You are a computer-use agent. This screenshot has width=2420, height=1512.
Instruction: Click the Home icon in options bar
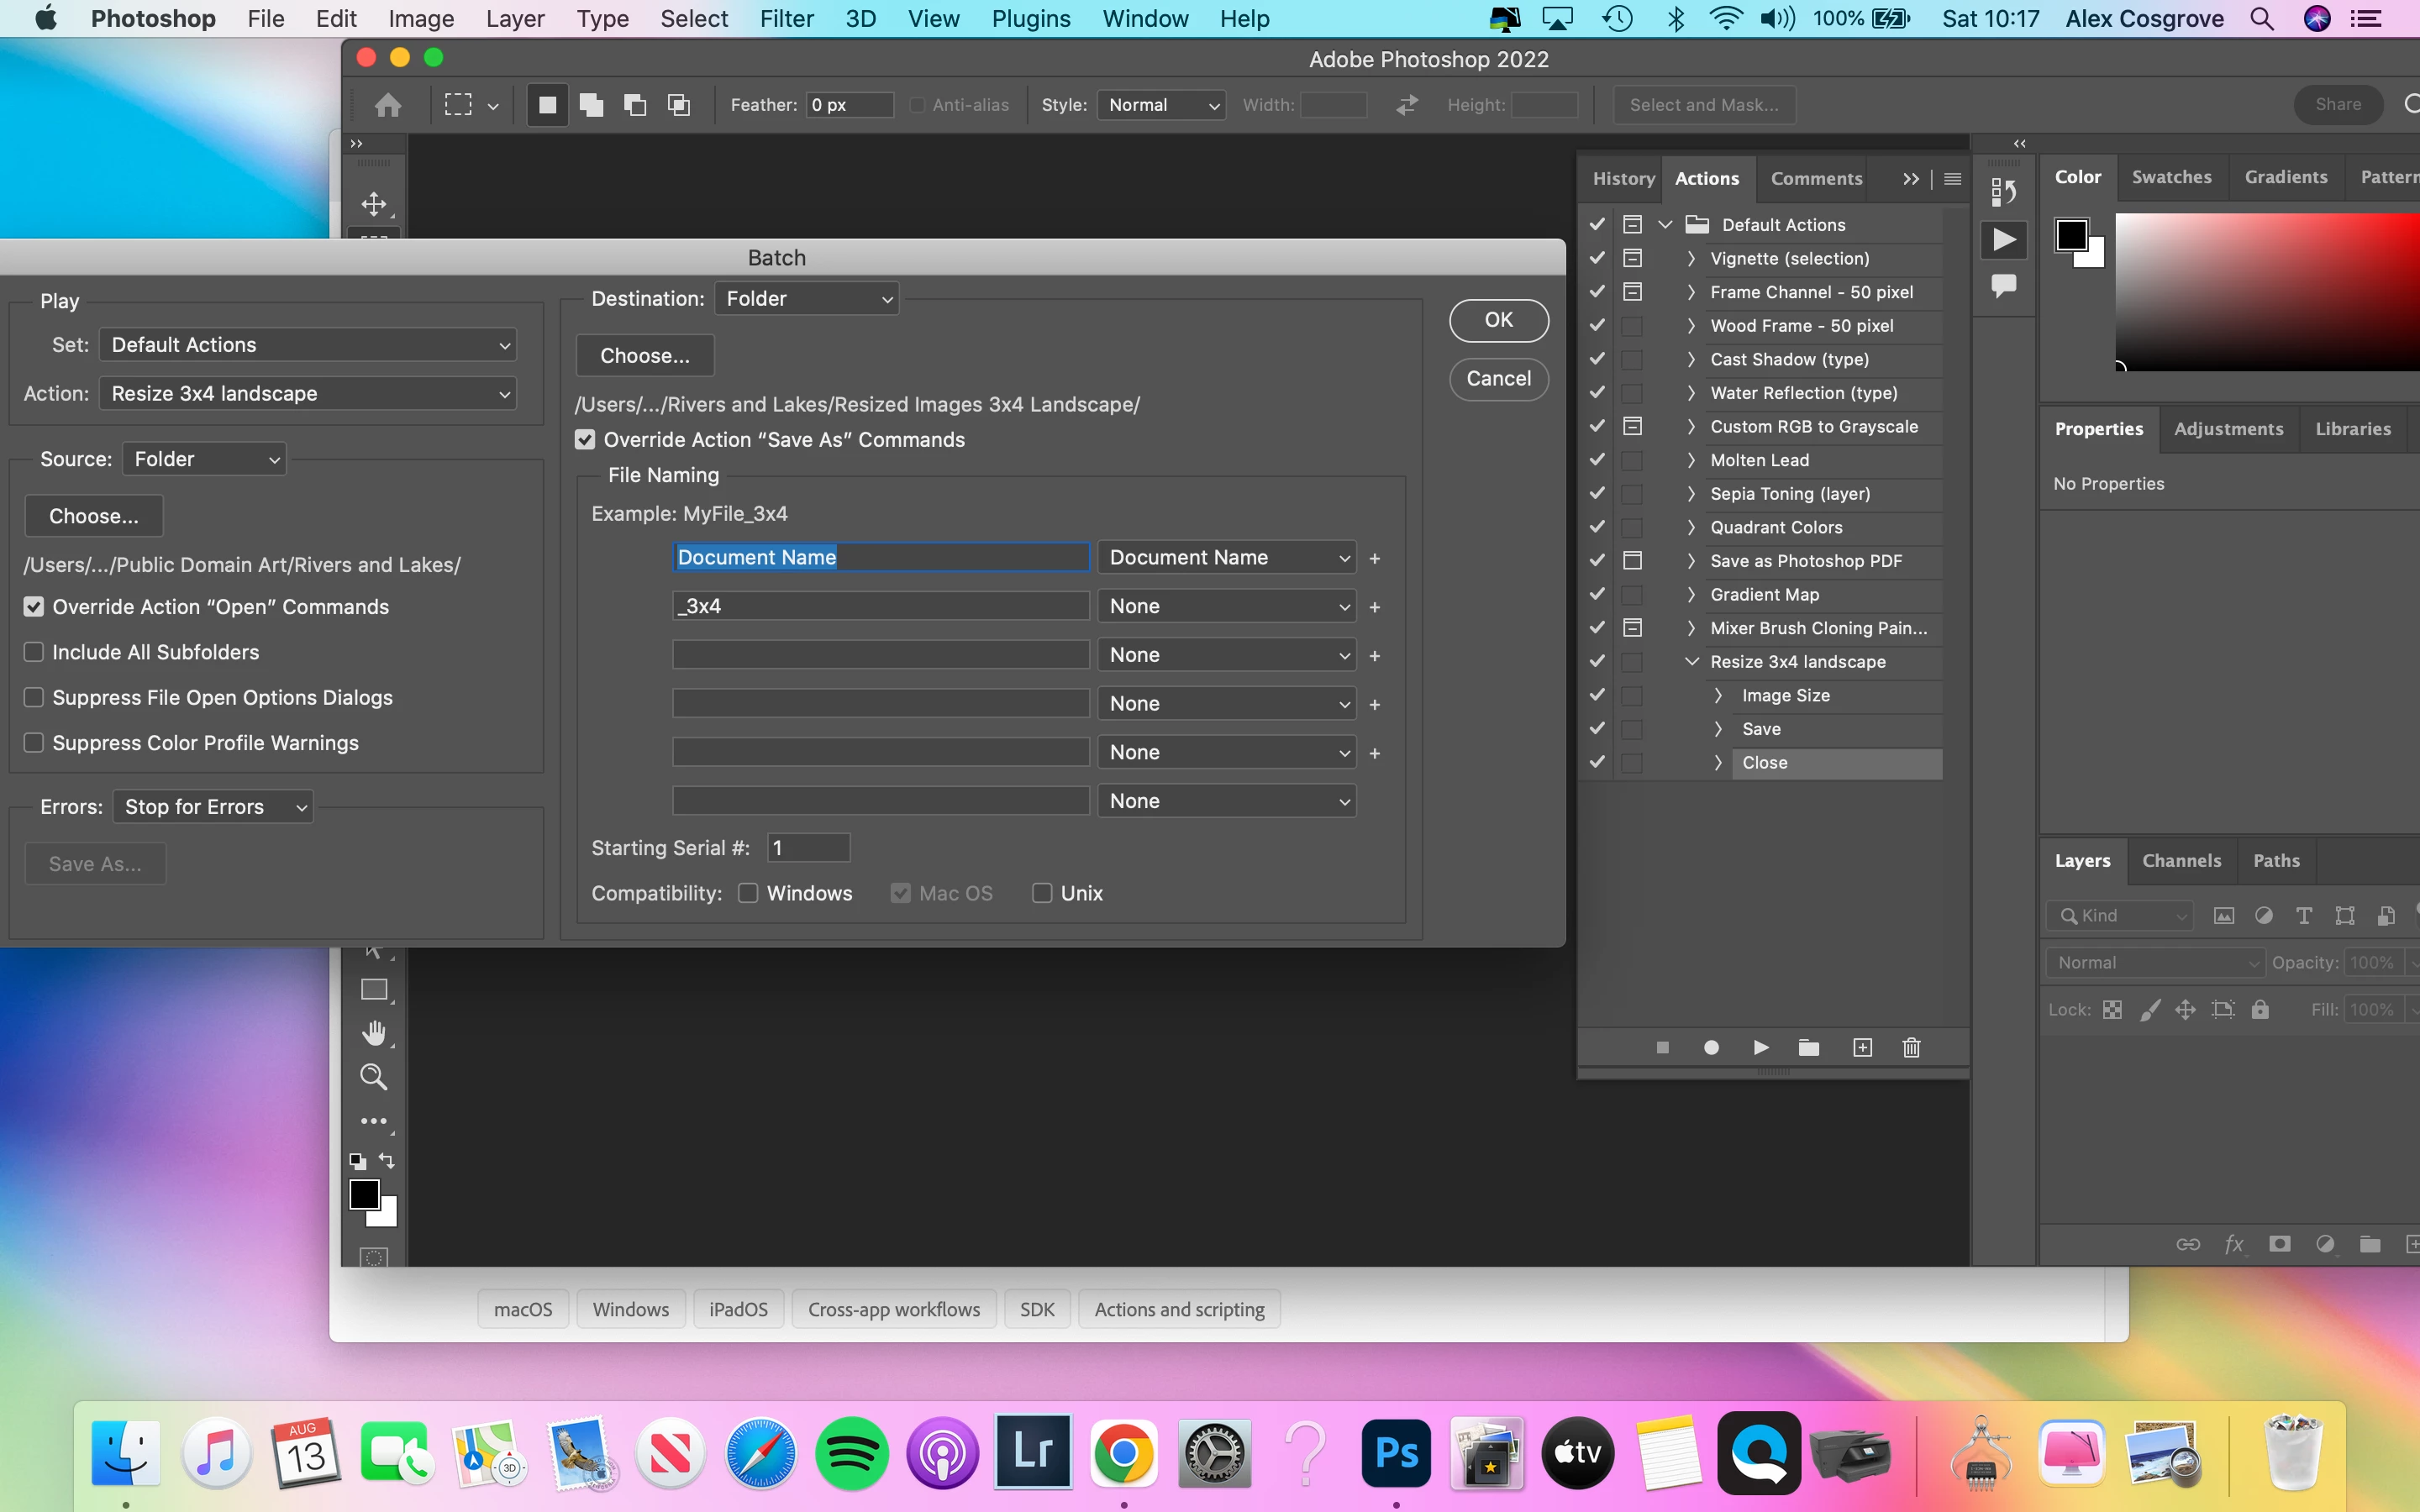[x=388, y=105]
